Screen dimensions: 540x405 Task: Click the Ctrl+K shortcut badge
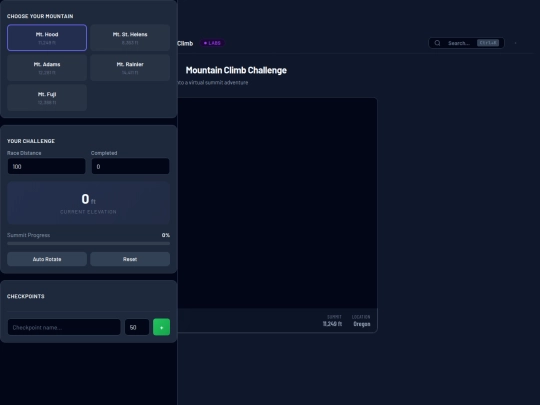click(488, 43)
